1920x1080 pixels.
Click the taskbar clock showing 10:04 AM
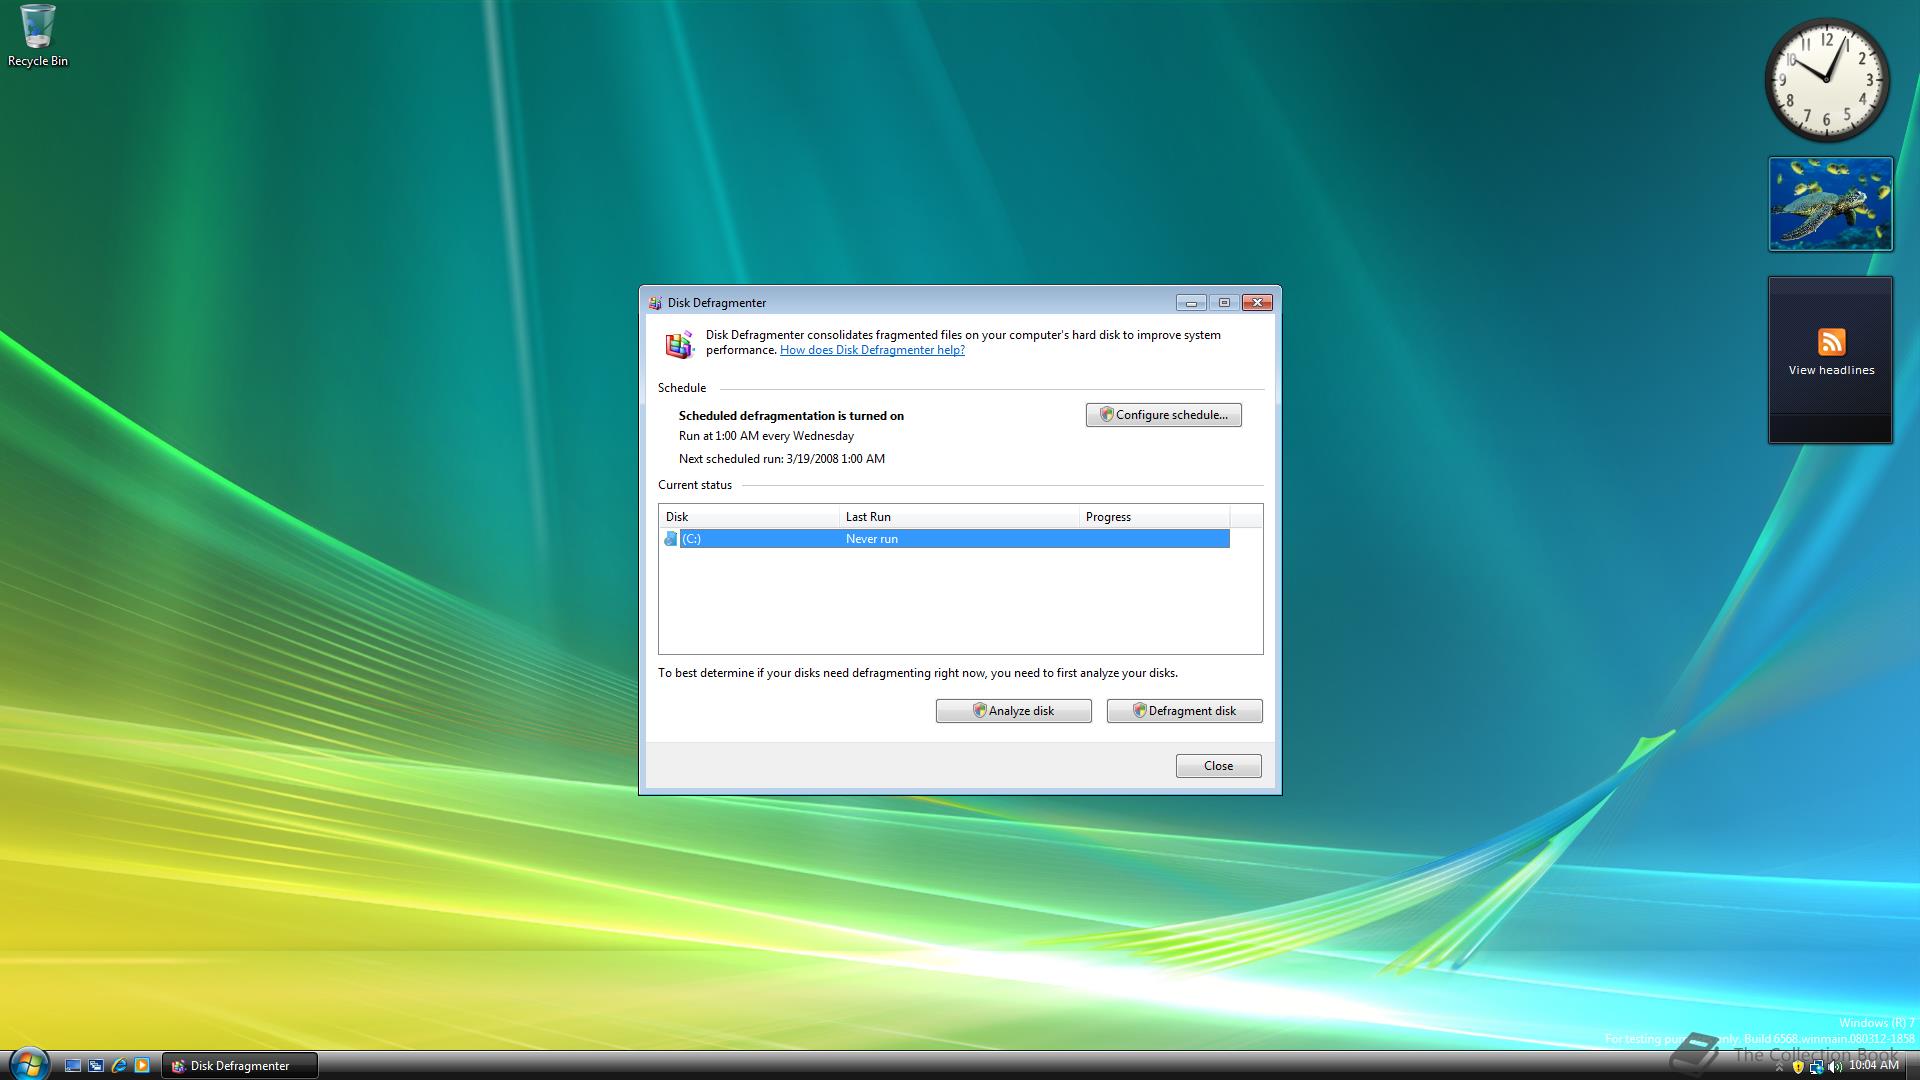1873,1066
